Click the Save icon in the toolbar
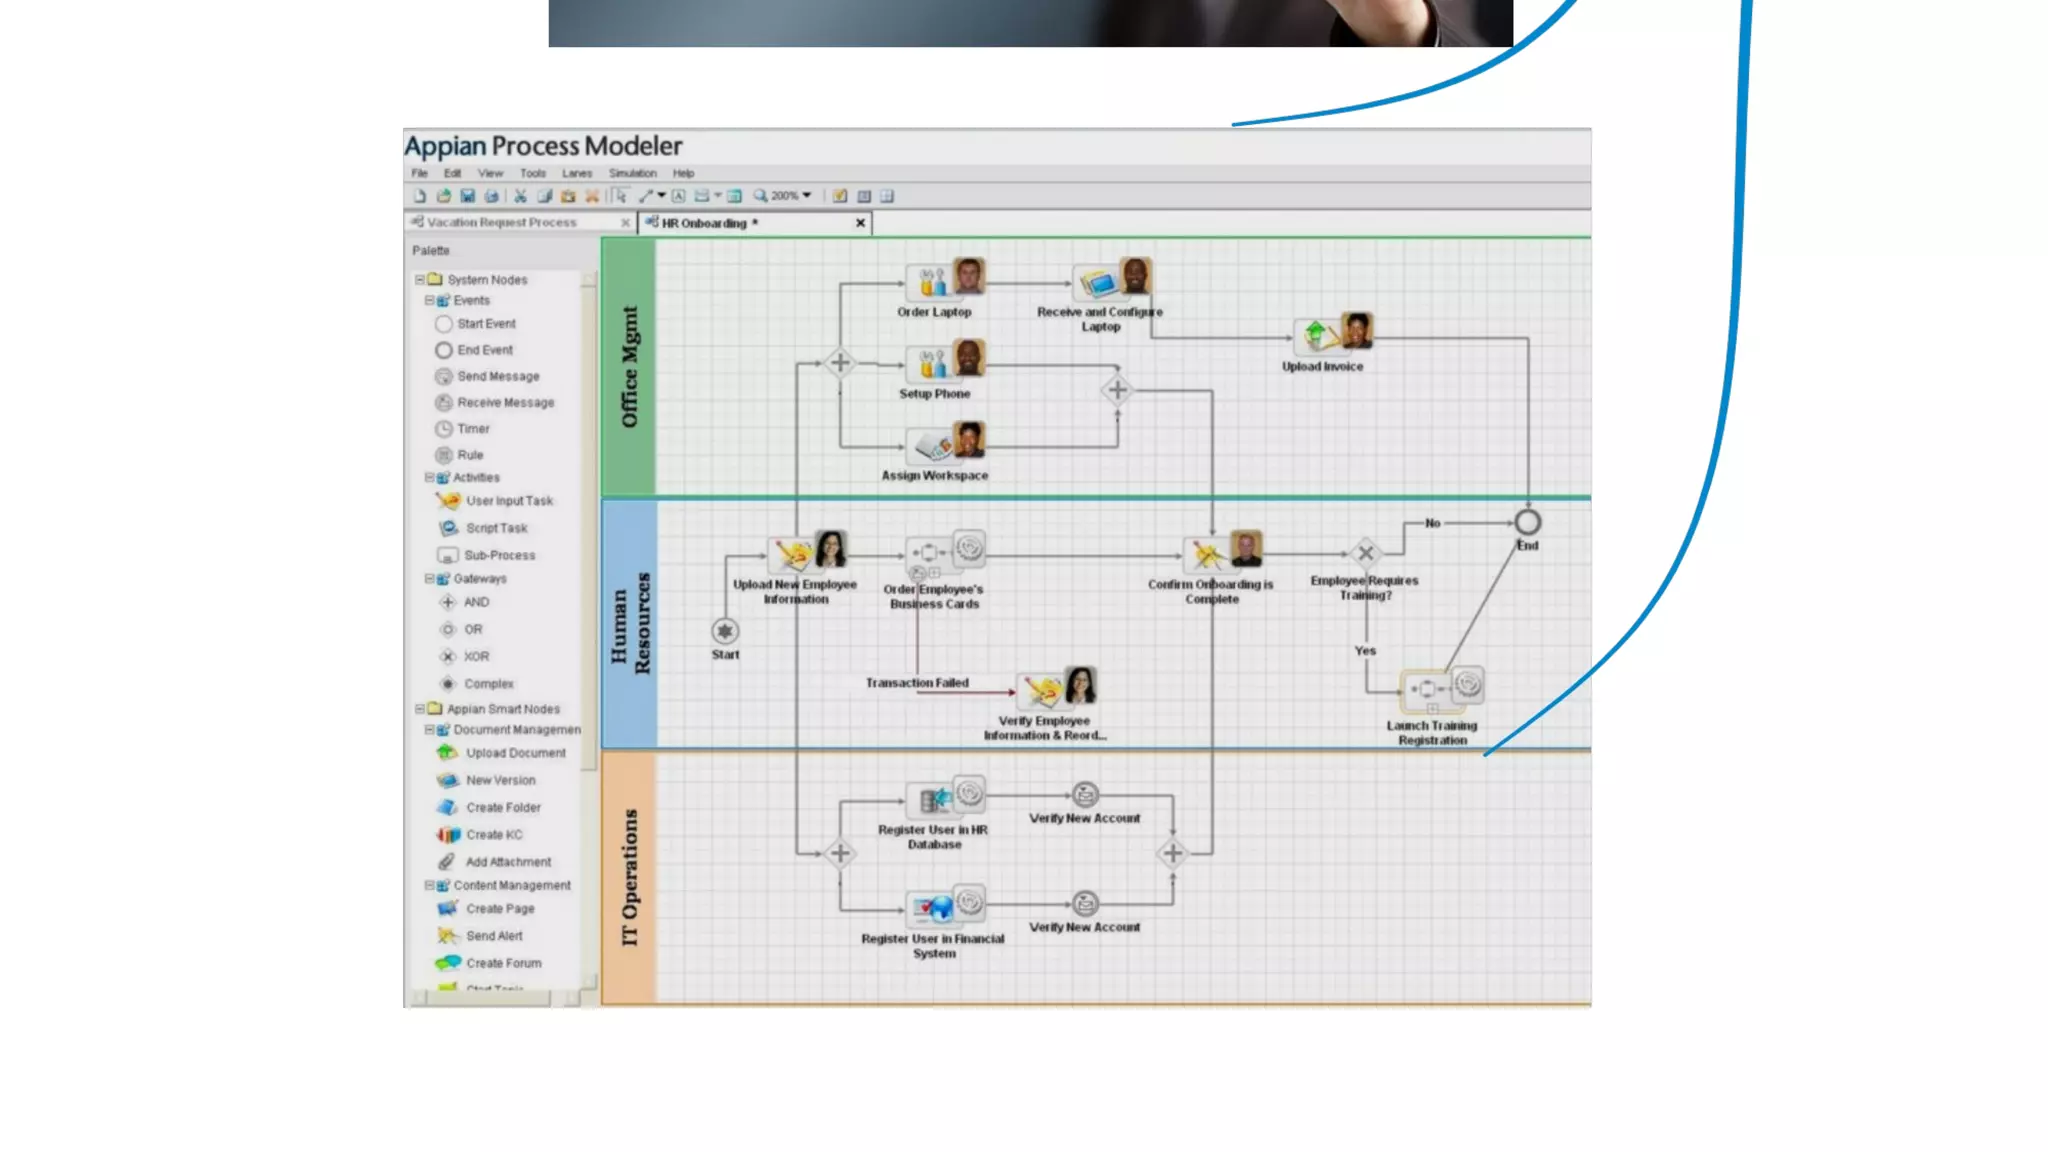Screen dimensions: 2048x1152 467,196
